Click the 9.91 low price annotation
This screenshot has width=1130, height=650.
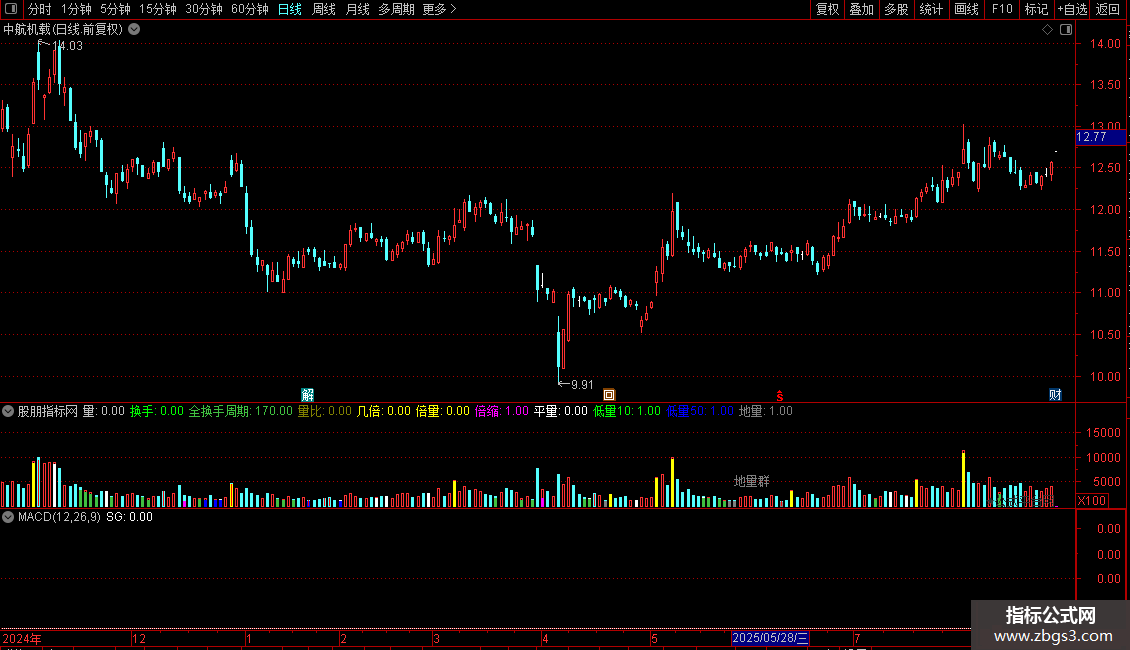582,385
